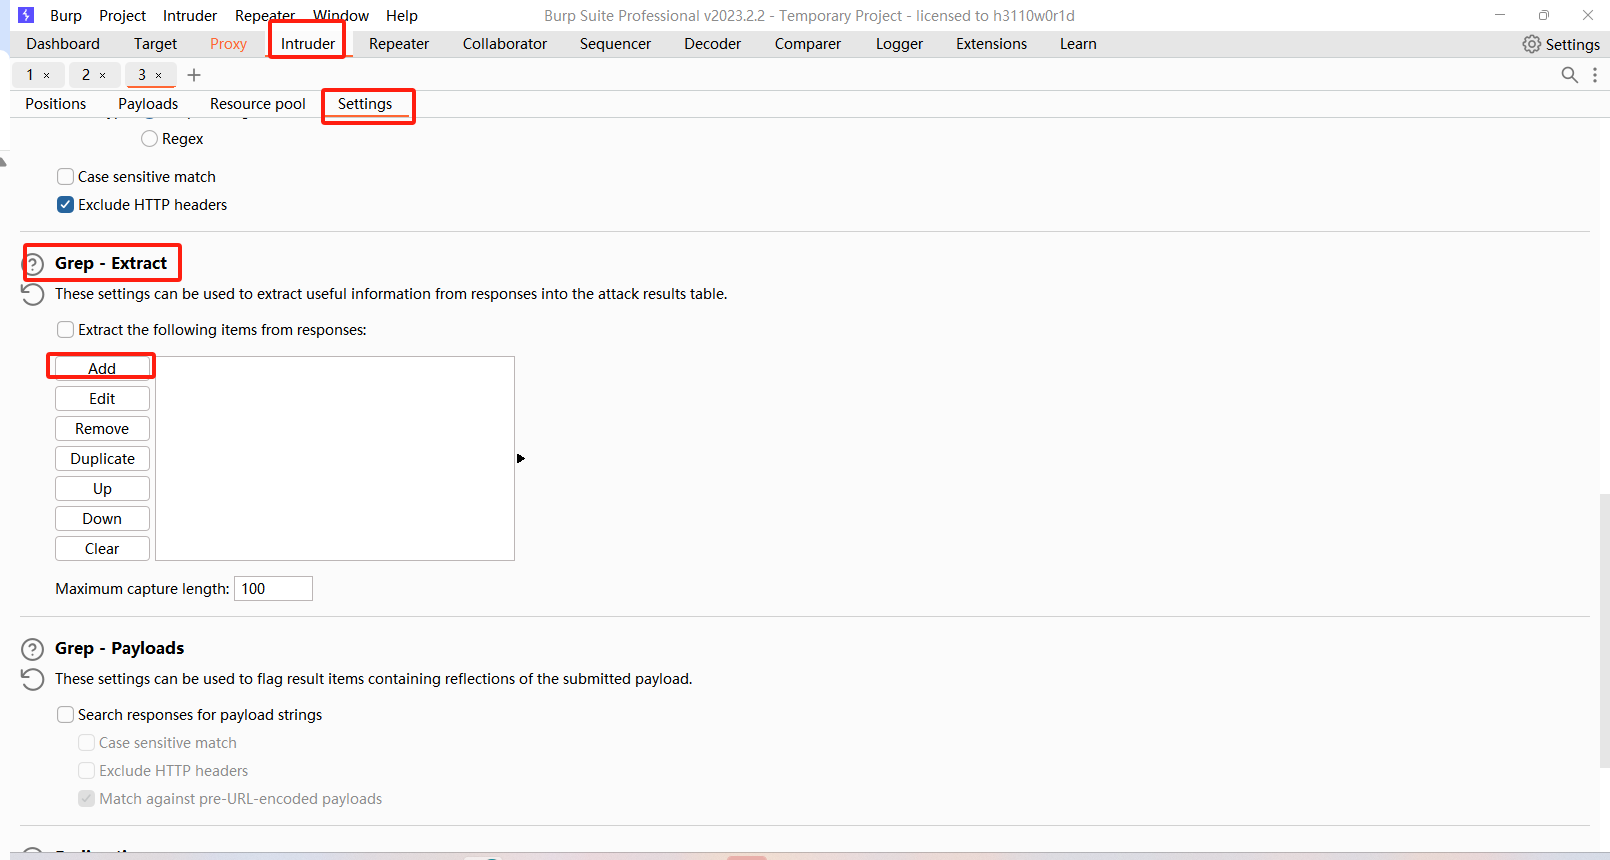Select Intruder attack tab 2
This screenshot has width=1610, height=860.
pyautogui.click(x=86, y=75)
